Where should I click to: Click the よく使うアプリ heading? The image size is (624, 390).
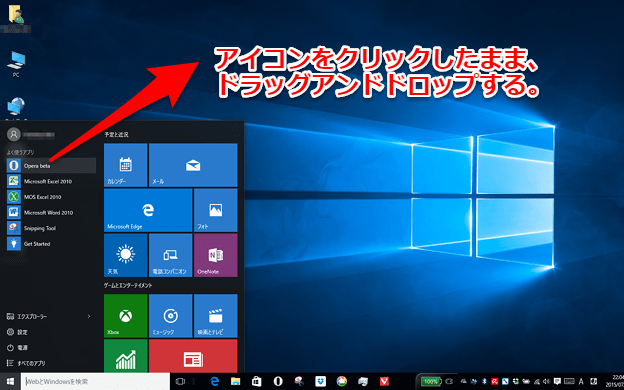pos(20,152)
